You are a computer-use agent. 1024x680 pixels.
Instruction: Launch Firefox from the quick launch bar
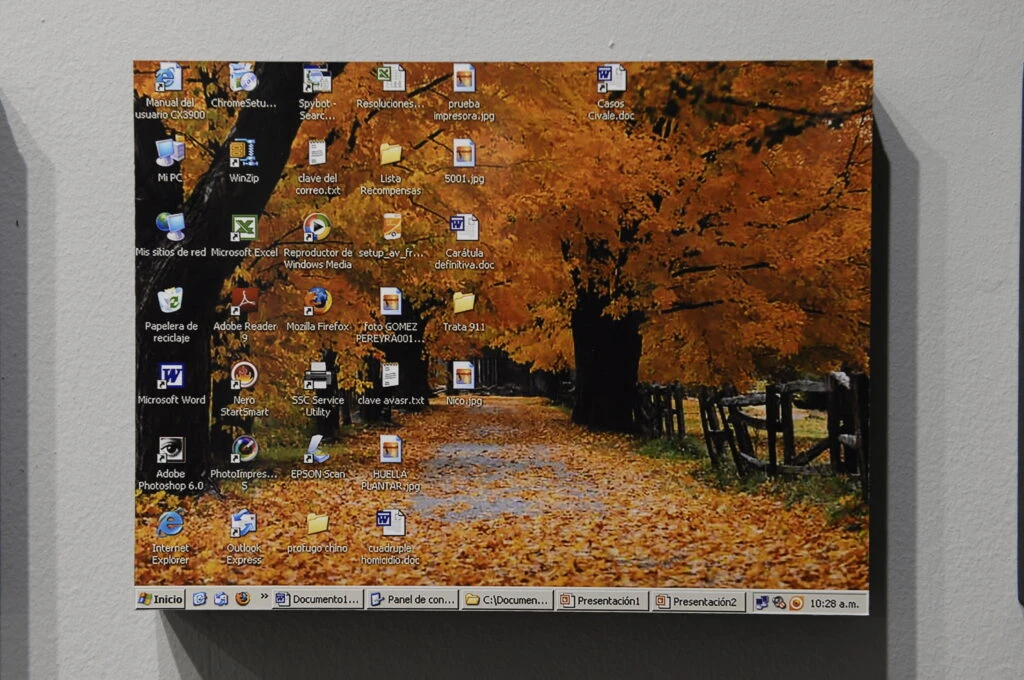click(242, 599)
